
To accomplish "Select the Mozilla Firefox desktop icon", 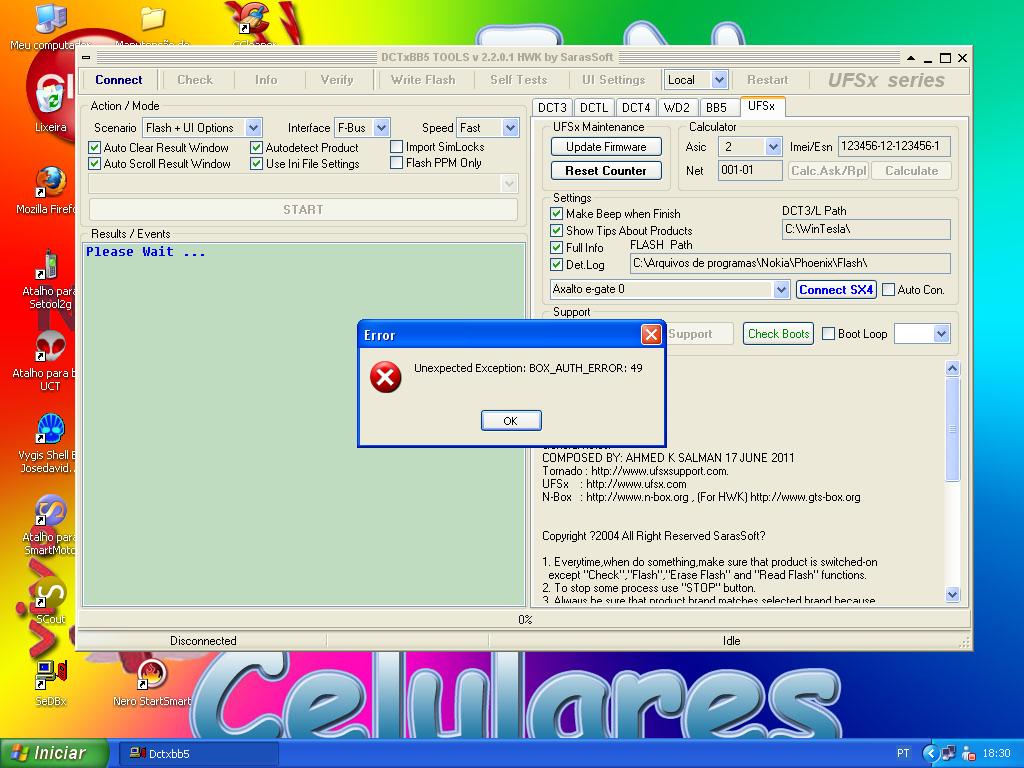I will (x=50, y=182).
